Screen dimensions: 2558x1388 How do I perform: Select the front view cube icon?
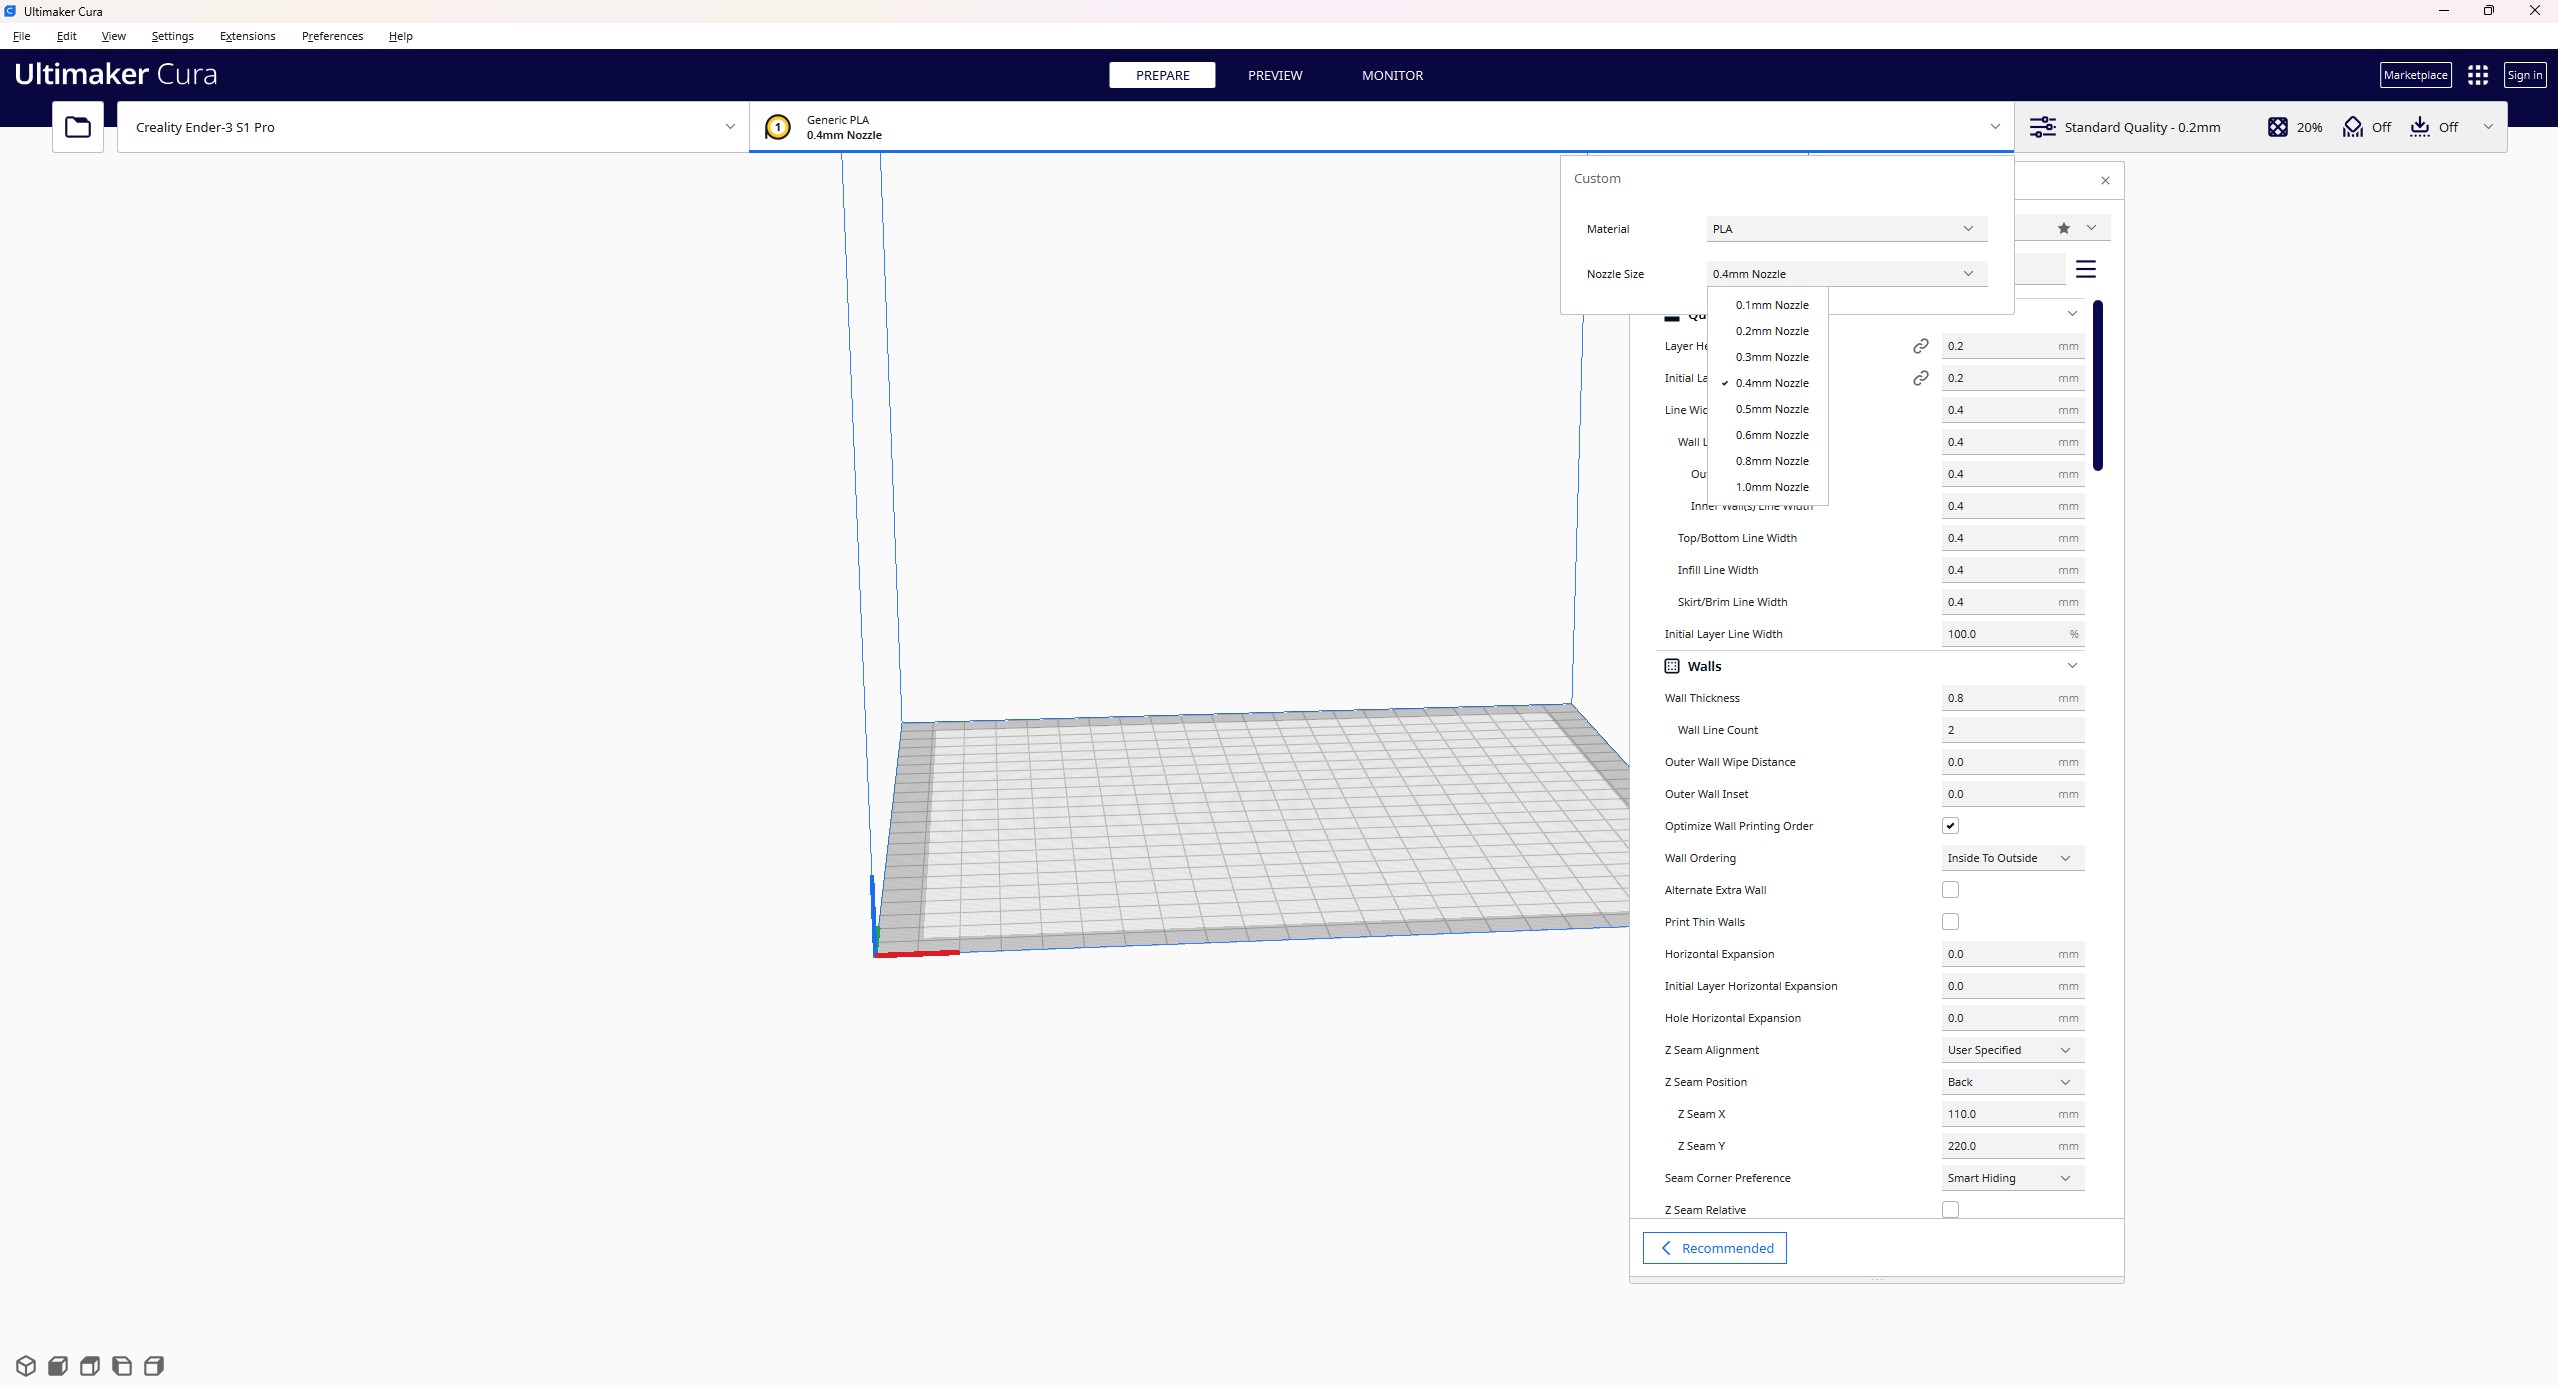58,1366
